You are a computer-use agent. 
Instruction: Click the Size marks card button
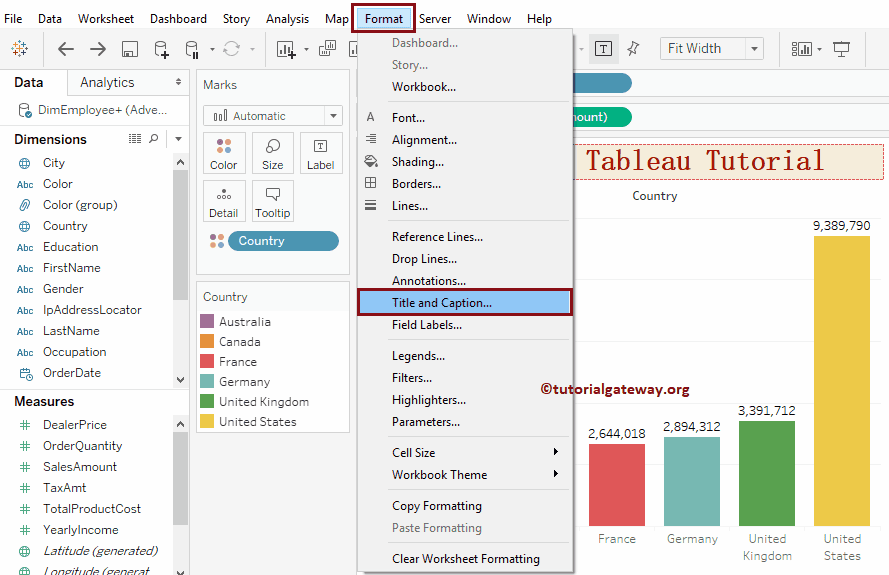[273, 153]
